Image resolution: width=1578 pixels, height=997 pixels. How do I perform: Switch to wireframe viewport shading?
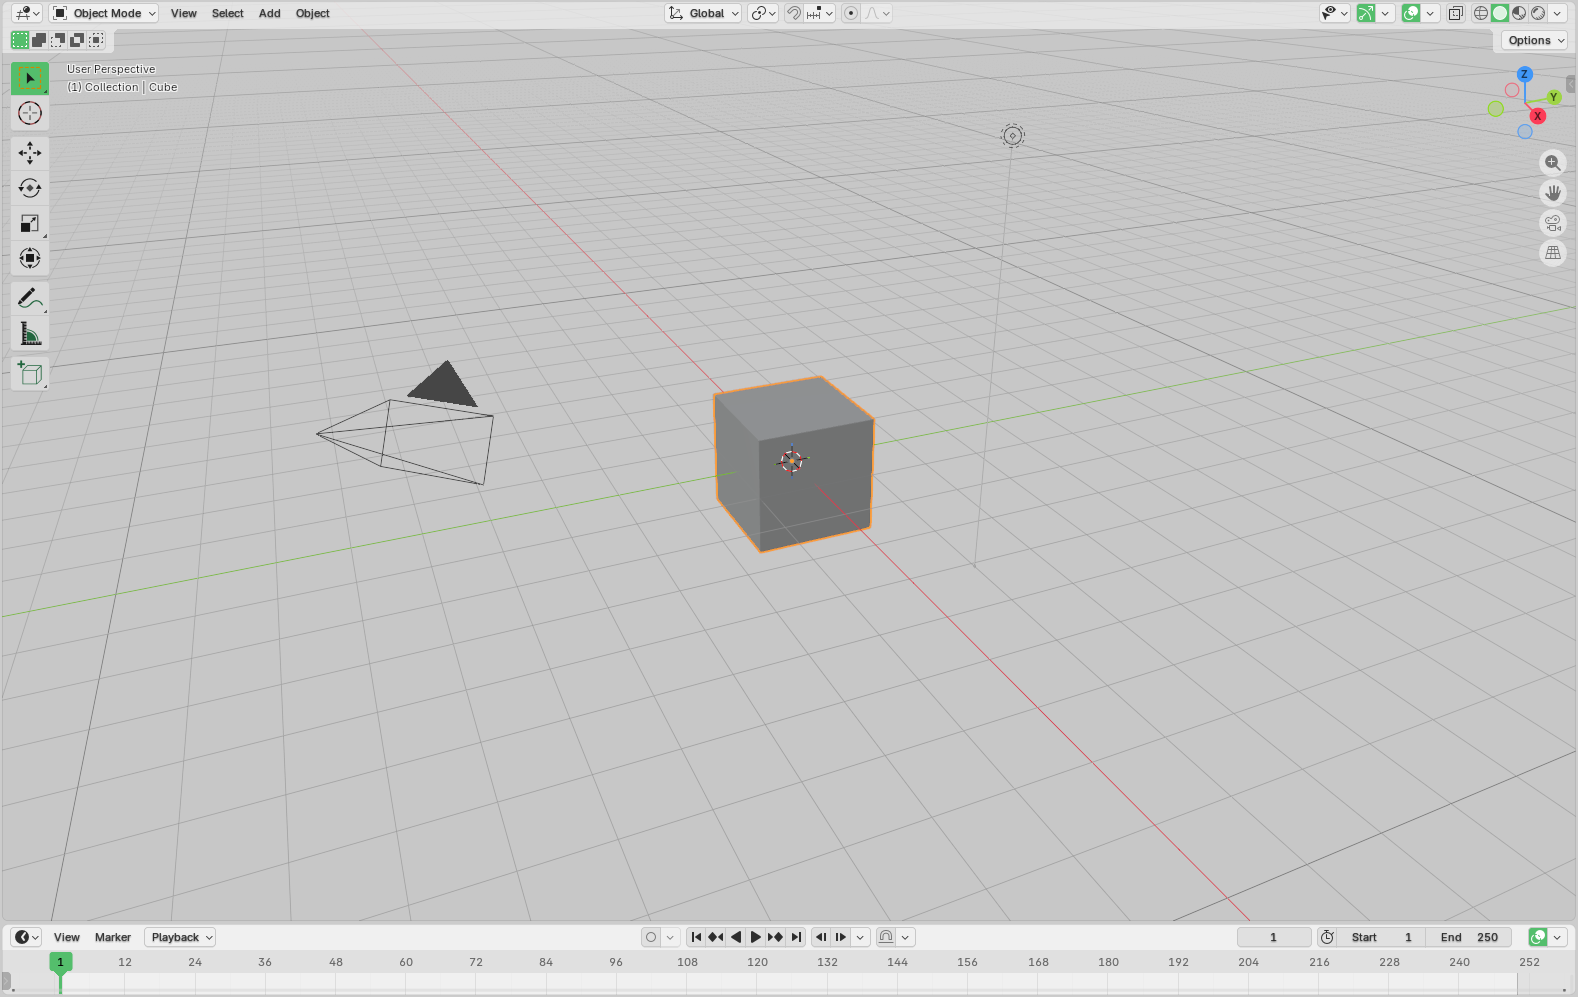1481,13
